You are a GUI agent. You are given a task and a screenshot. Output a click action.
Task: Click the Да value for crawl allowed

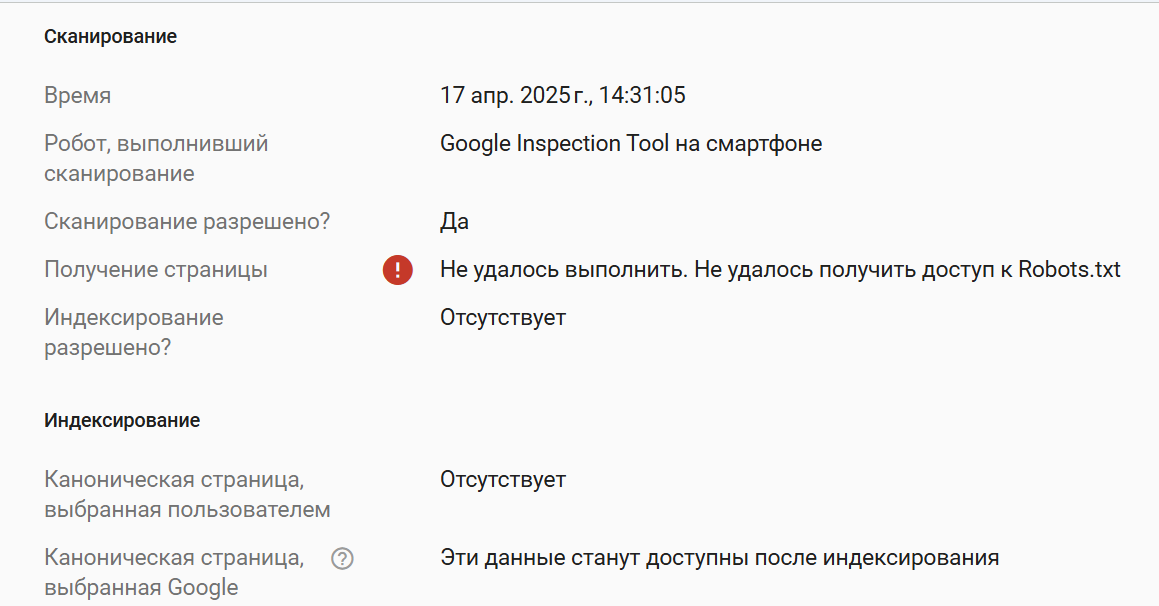pos(455,222)
